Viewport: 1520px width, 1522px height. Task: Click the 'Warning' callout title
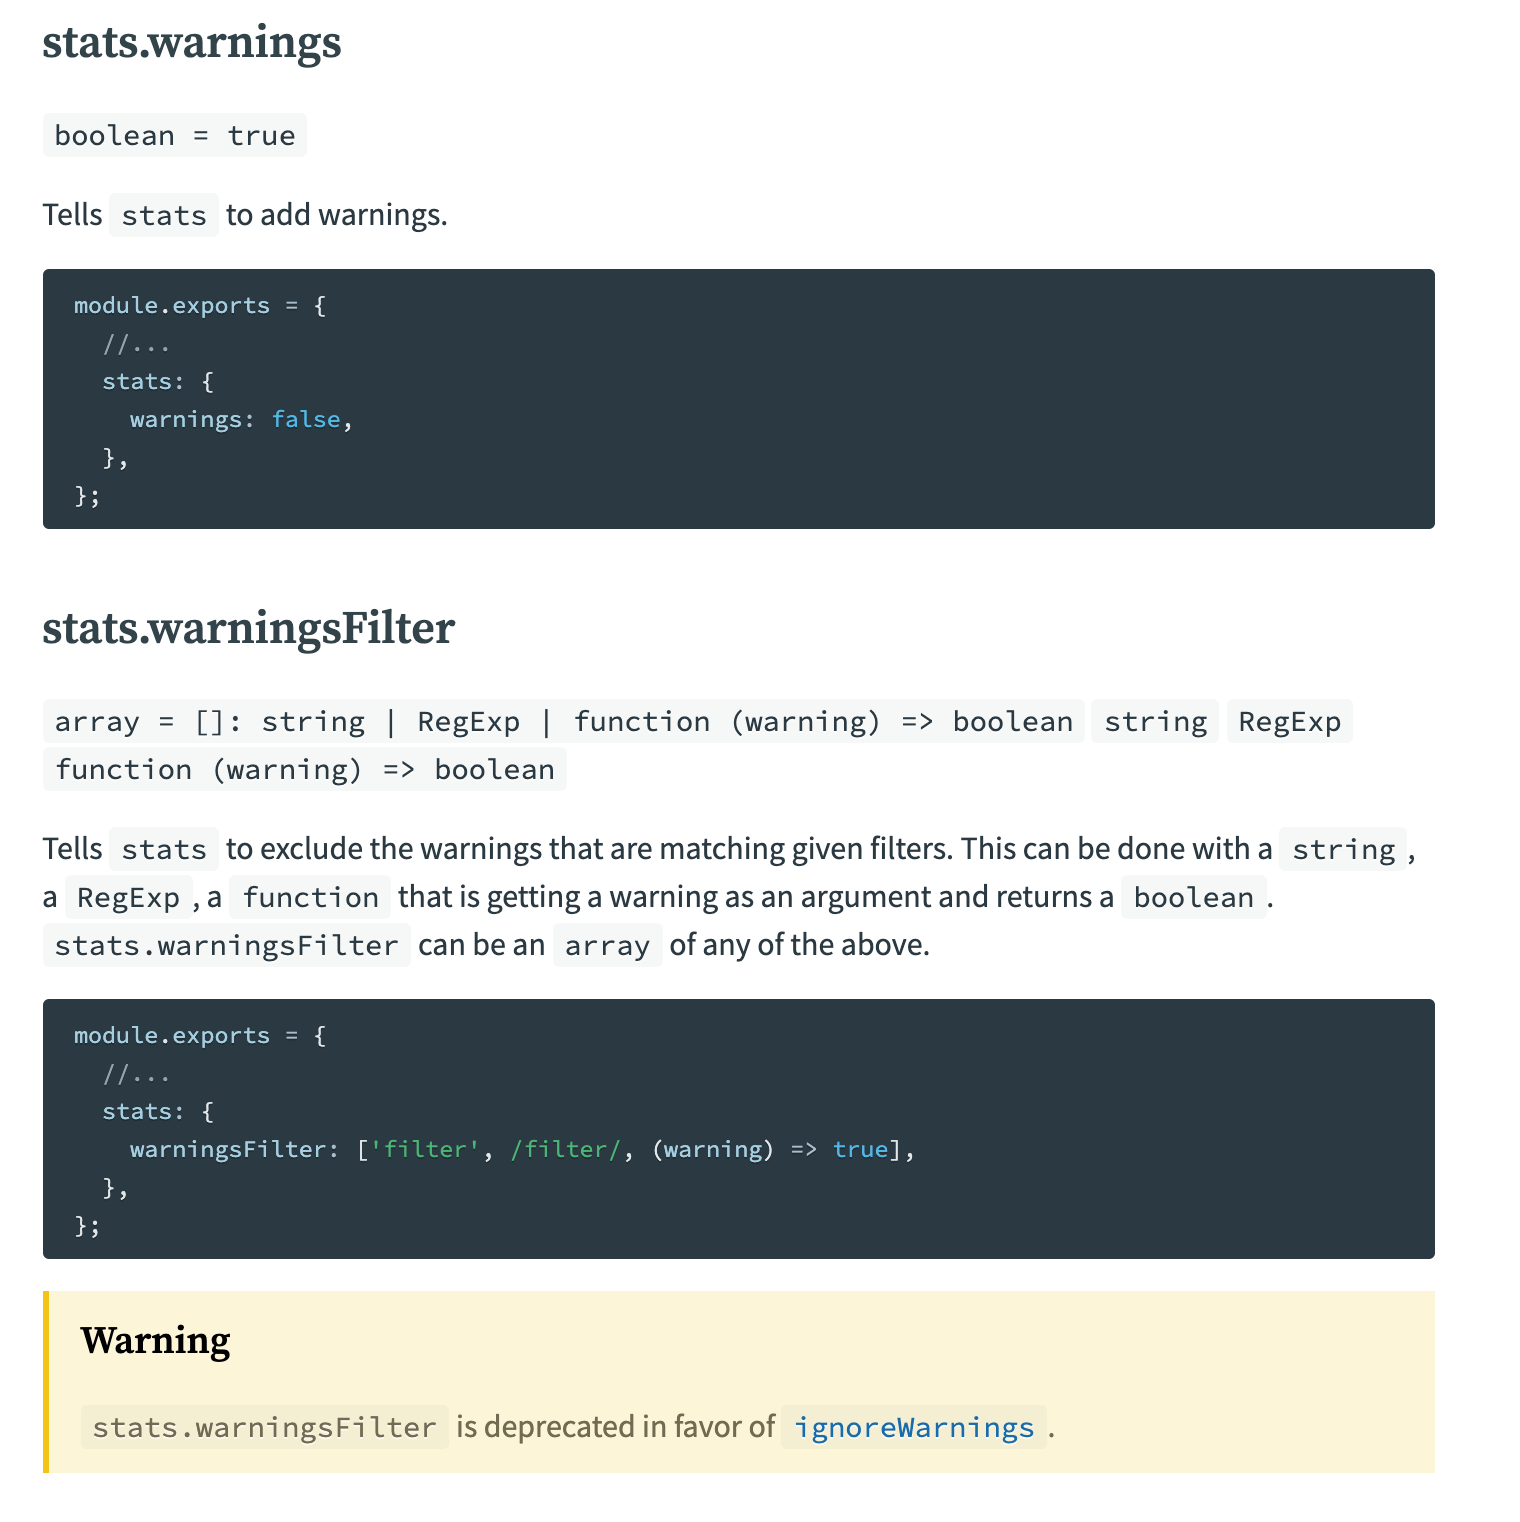(x=156, y=1341)
